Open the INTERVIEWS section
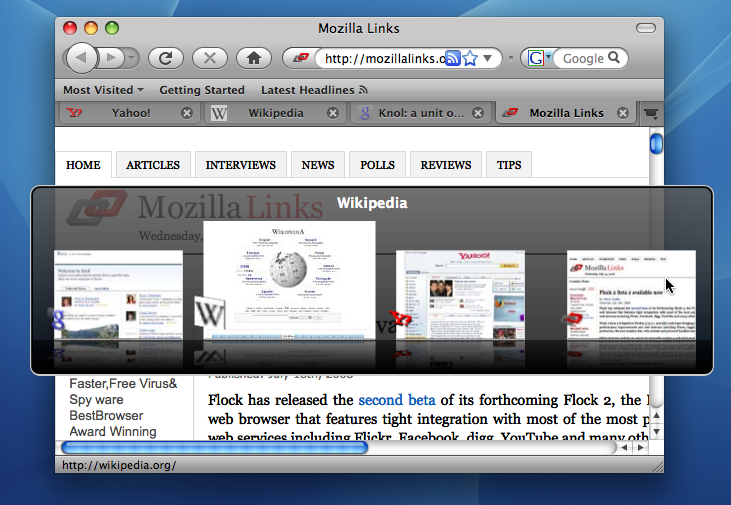731x505 pixels. [x=241, y=165]
